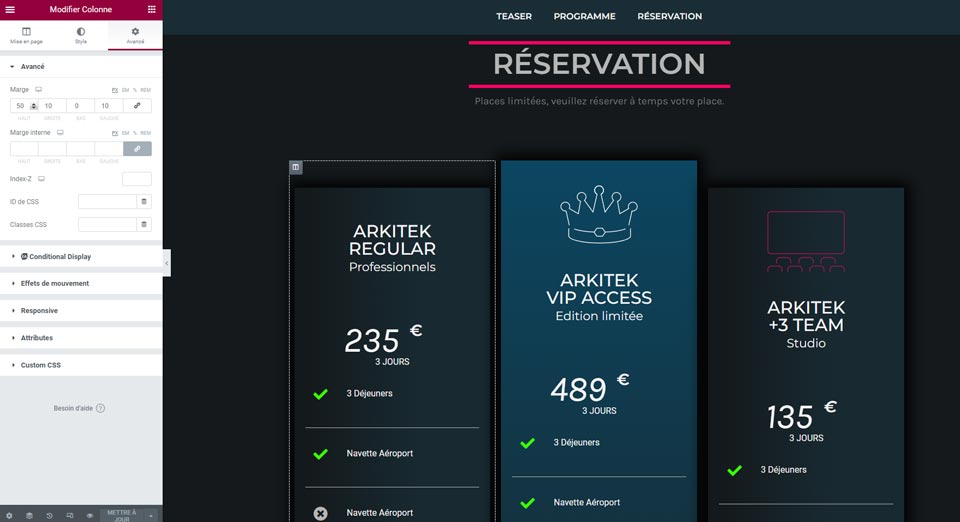Open the Navigator layers icon

pos(29,516)
